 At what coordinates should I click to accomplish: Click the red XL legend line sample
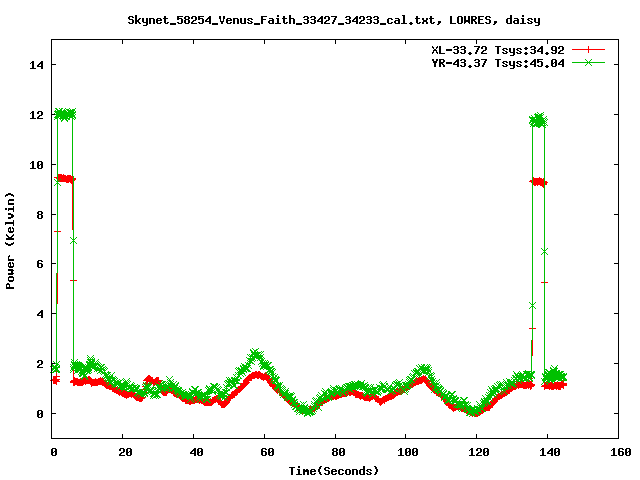pyautogui.click(x=588, y=50)
